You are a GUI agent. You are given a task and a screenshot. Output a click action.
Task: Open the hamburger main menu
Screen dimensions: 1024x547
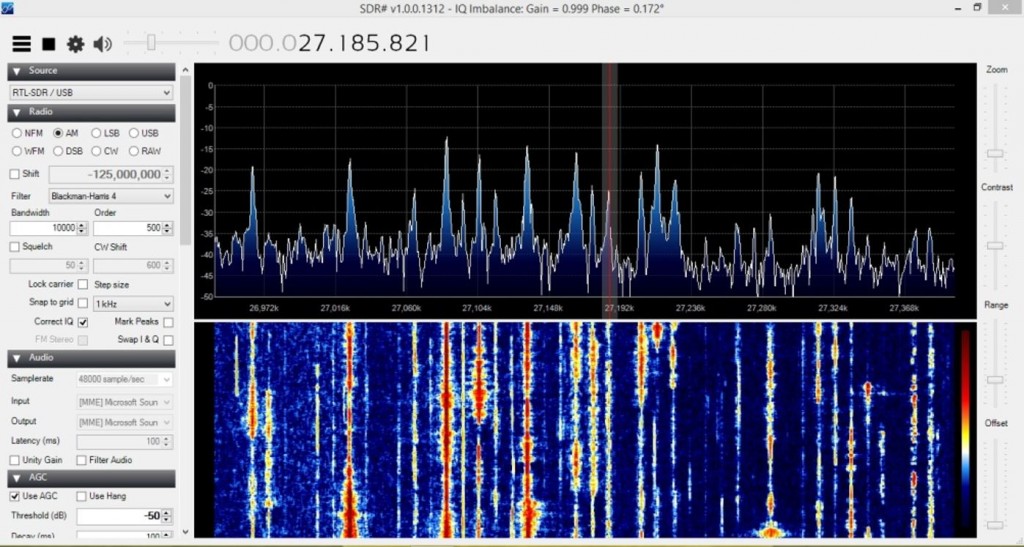[x=21, y=44]
